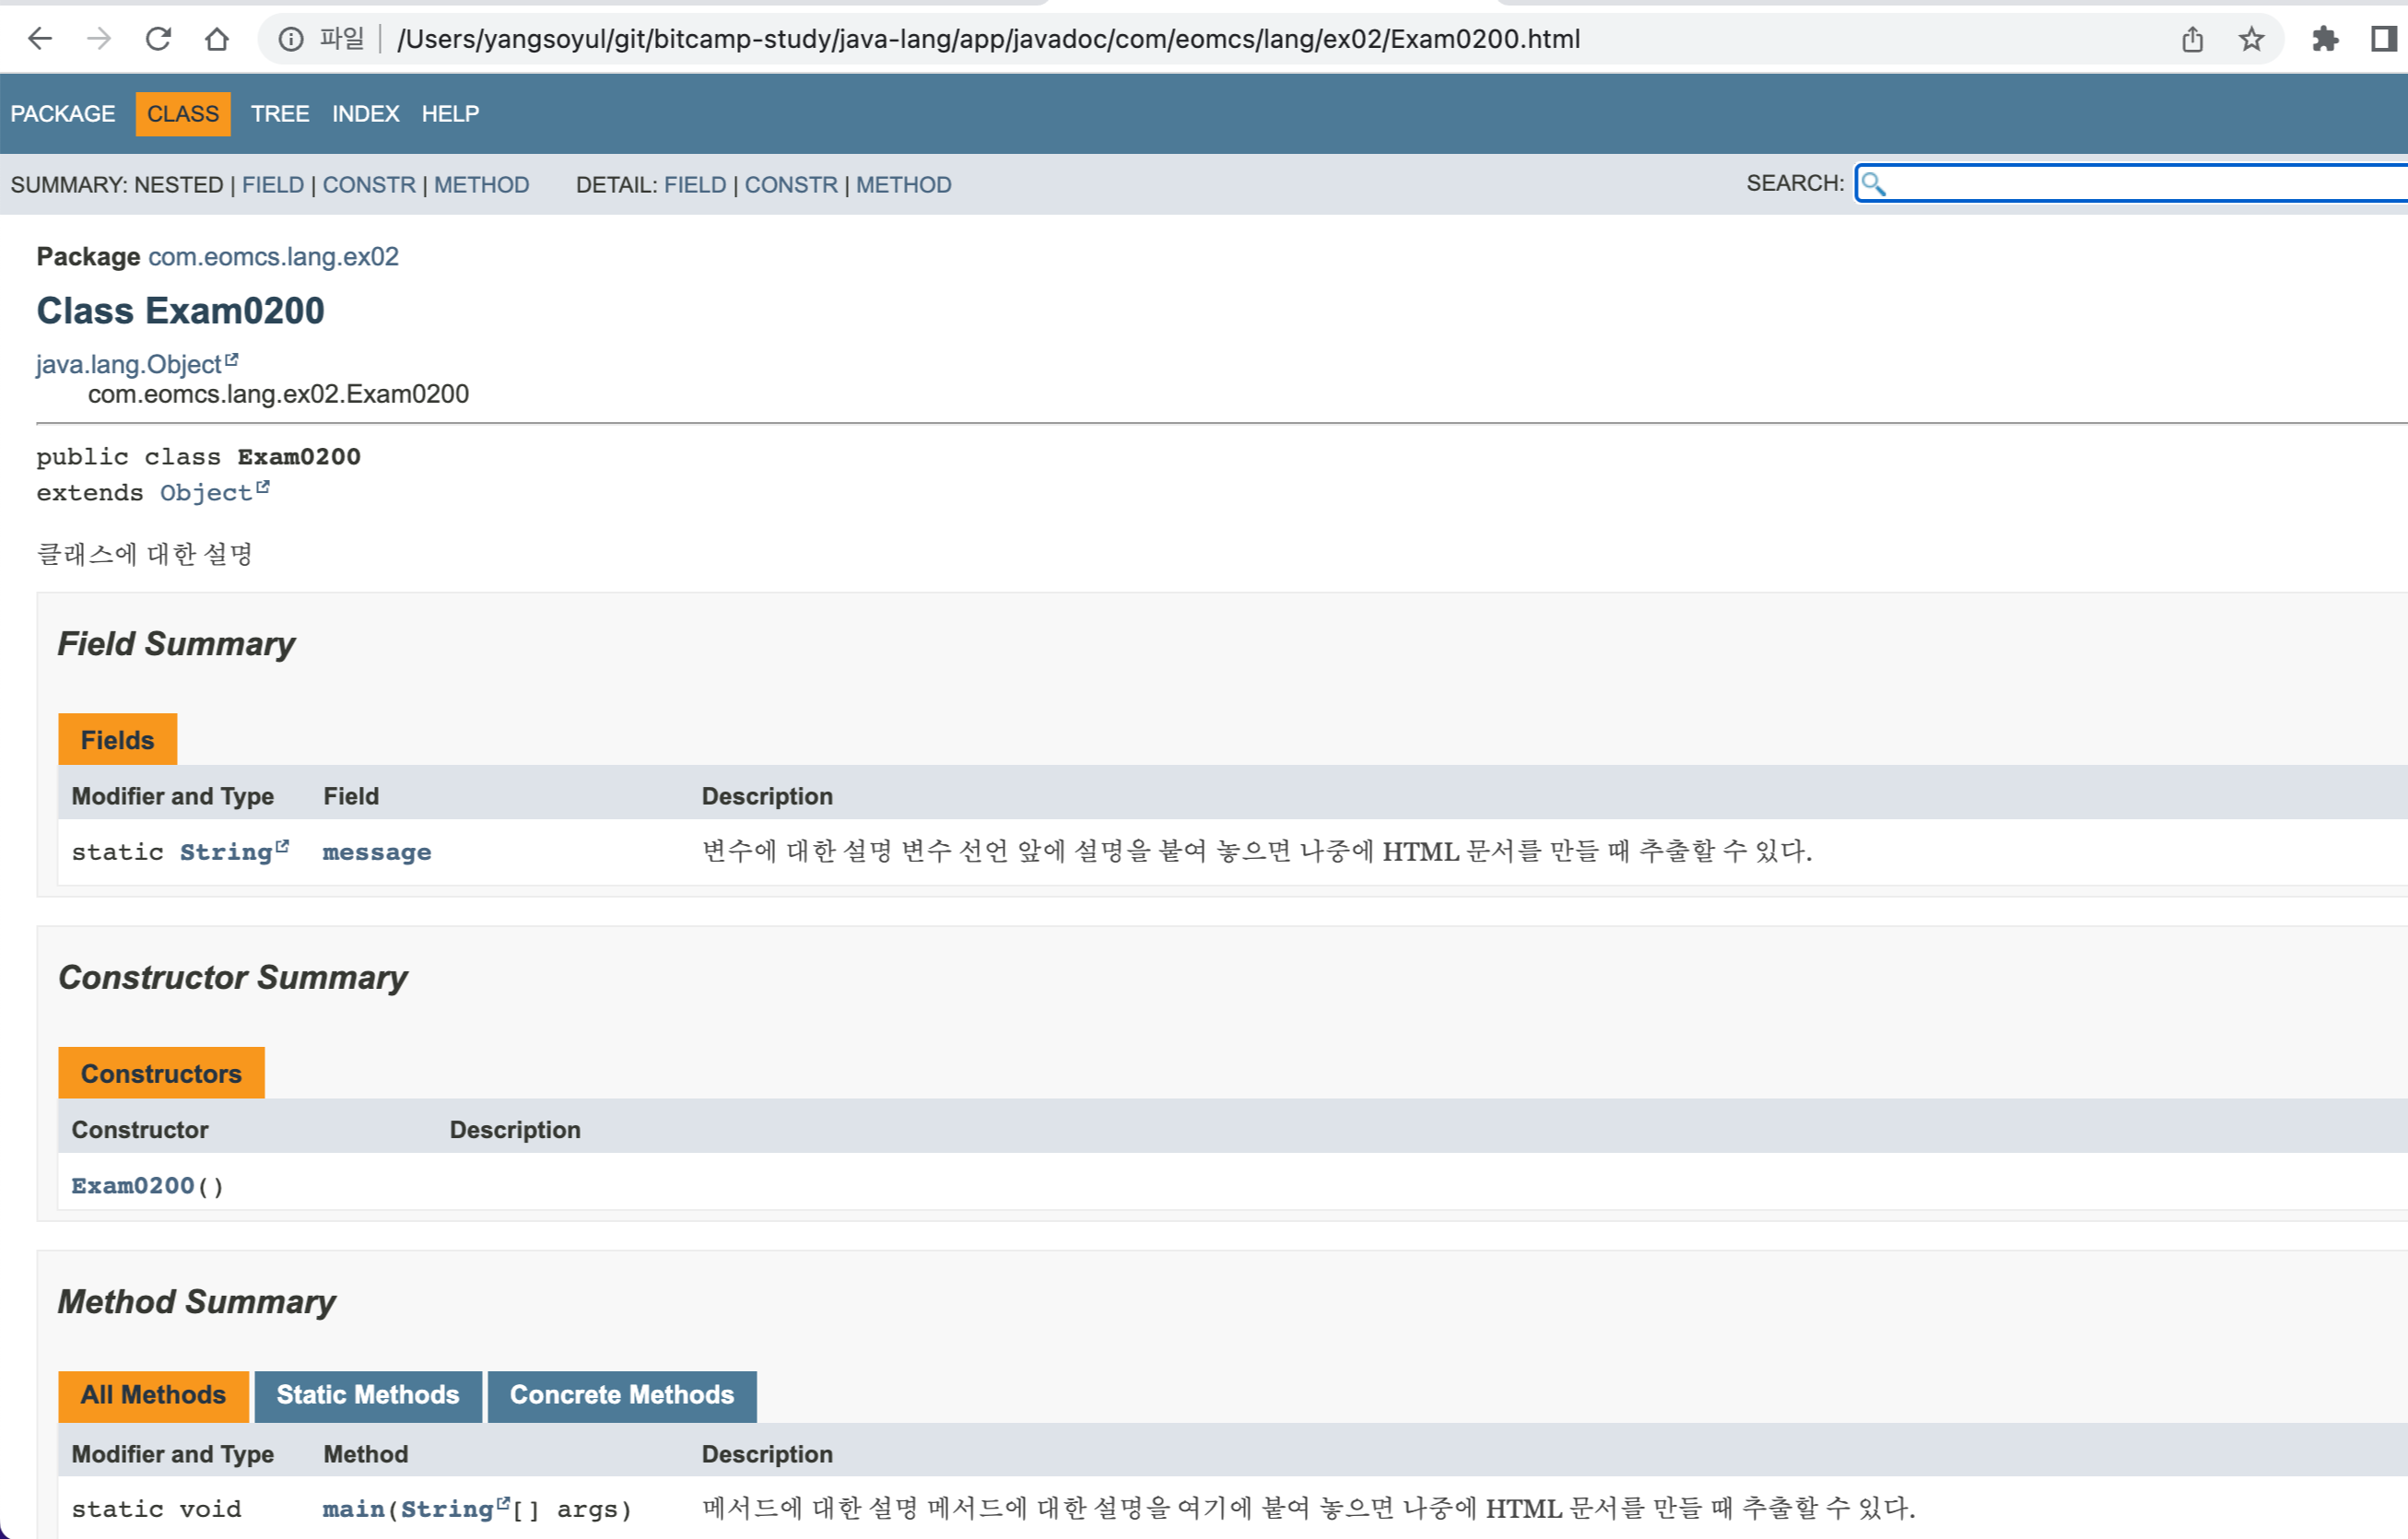This screenshot has width=2408, height=1539.
Task: Click 'public class Exam0200' declaration
Action: click(198, 457)
